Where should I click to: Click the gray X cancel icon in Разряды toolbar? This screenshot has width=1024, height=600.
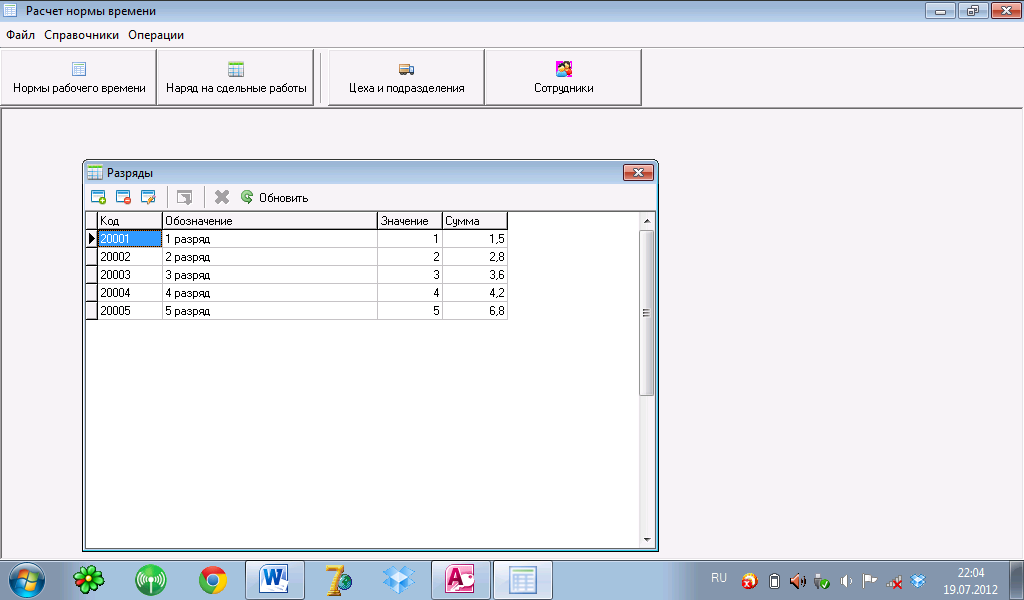[222, 197]
